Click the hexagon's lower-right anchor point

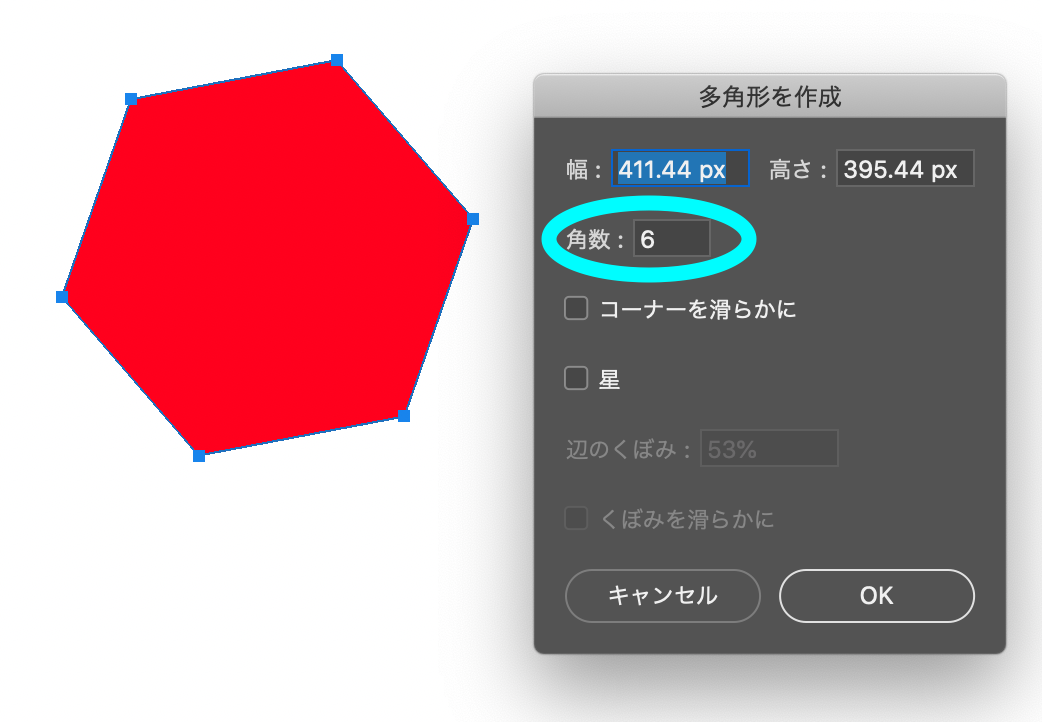pos(403,416)
